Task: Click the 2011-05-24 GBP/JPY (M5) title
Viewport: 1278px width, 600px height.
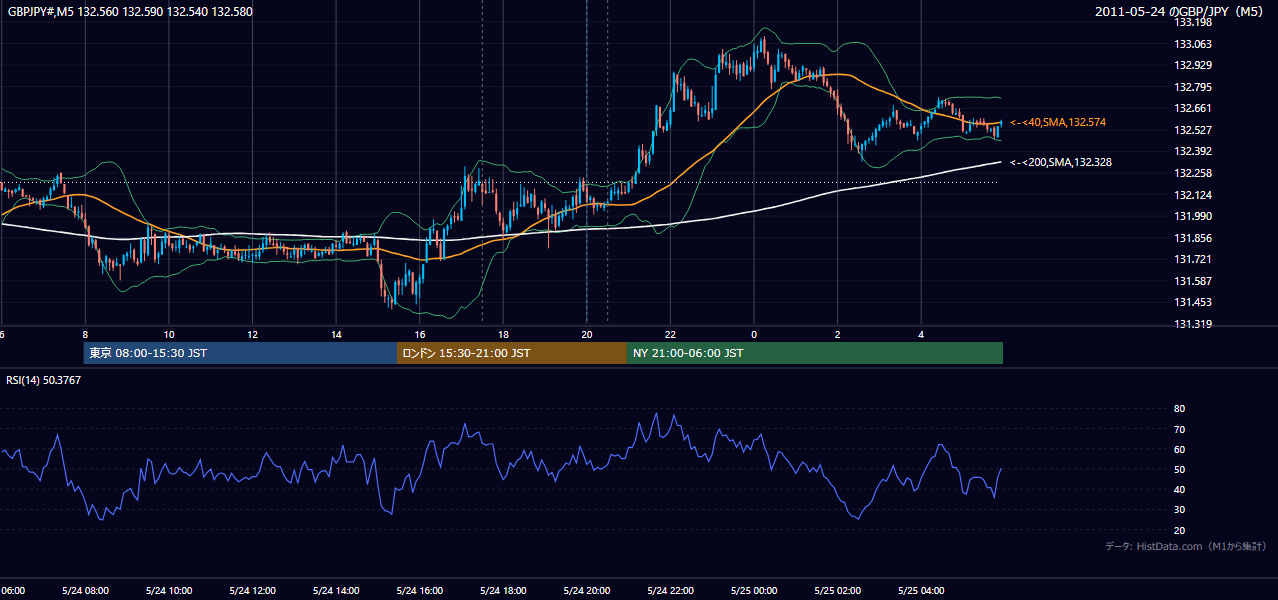Action: [1181, 11]
